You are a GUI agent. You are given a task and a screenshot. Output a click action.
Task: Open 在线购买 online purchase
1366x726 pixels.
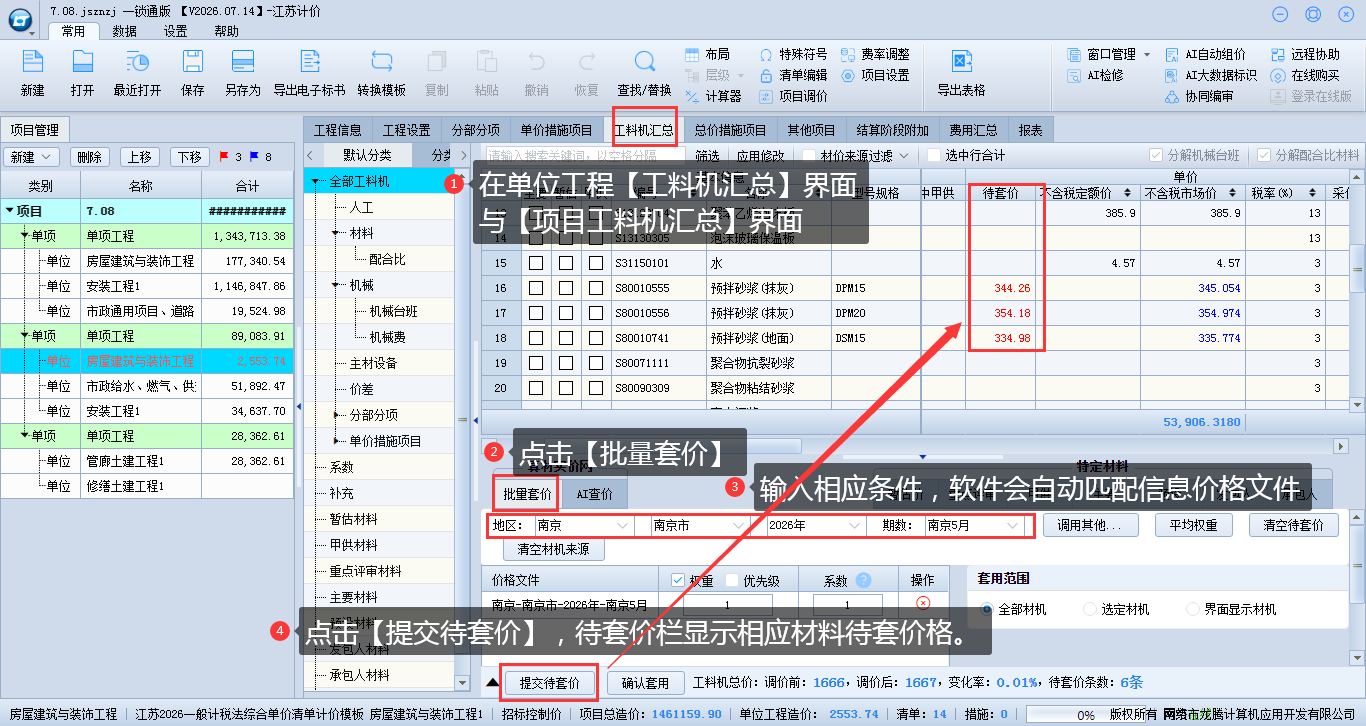[x=1306, y=75]
